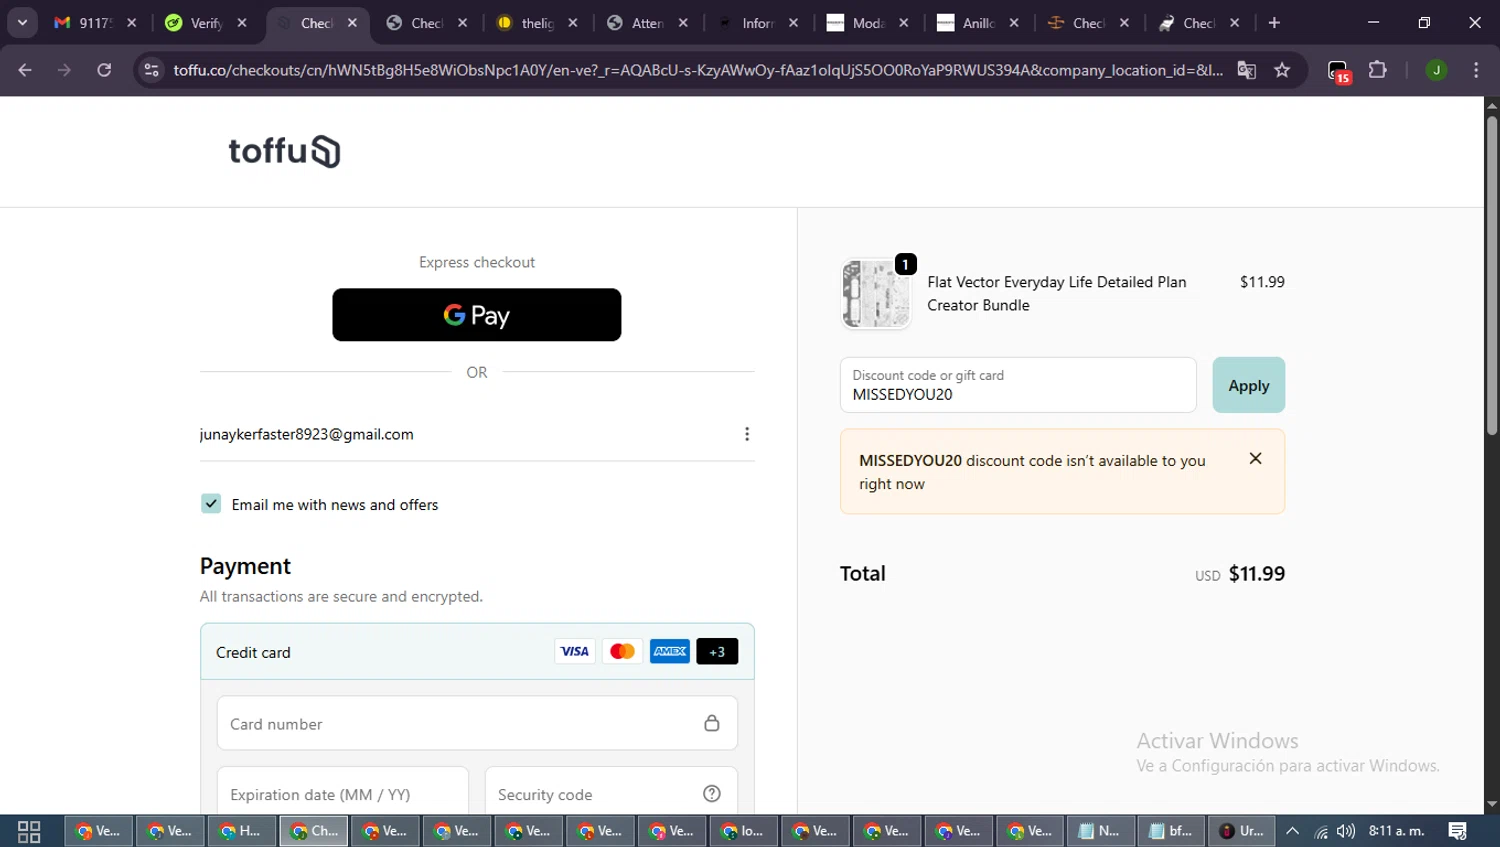Open the email options three-dot menu
The height and width of the screenshot is (847, 1500).
click(747, 434)
